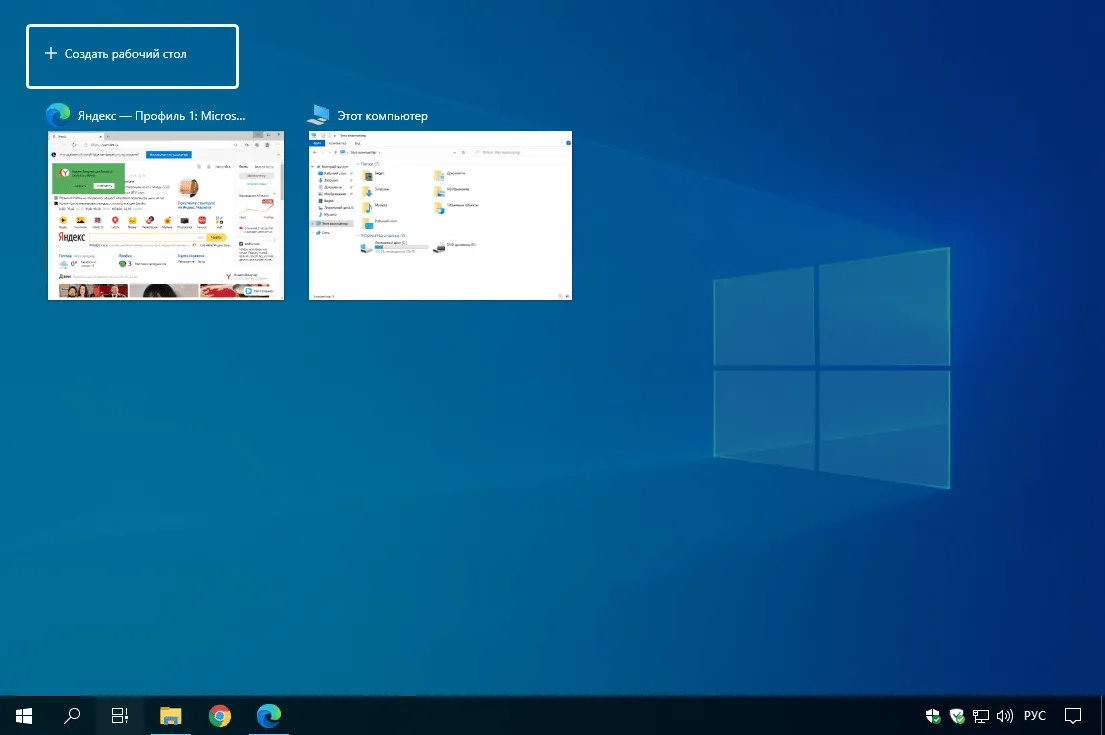
Task: Open the Windows Start menu
Action: (24, 716)
